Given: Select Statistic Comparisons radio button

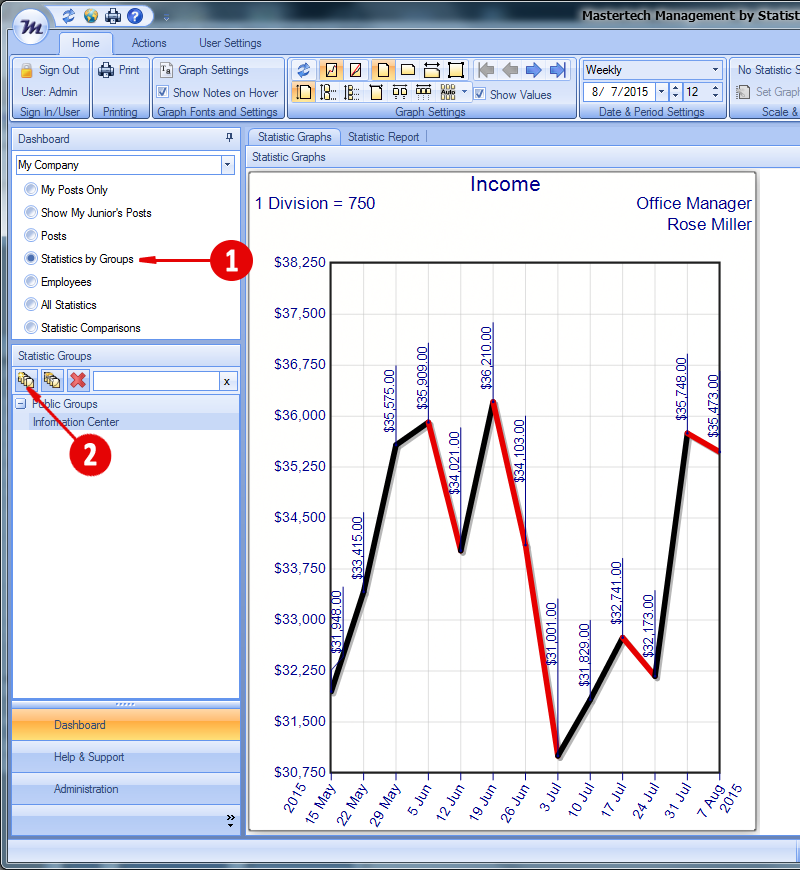Looking at the screenshot, I should pyautogui.click(x=31, y=327).
